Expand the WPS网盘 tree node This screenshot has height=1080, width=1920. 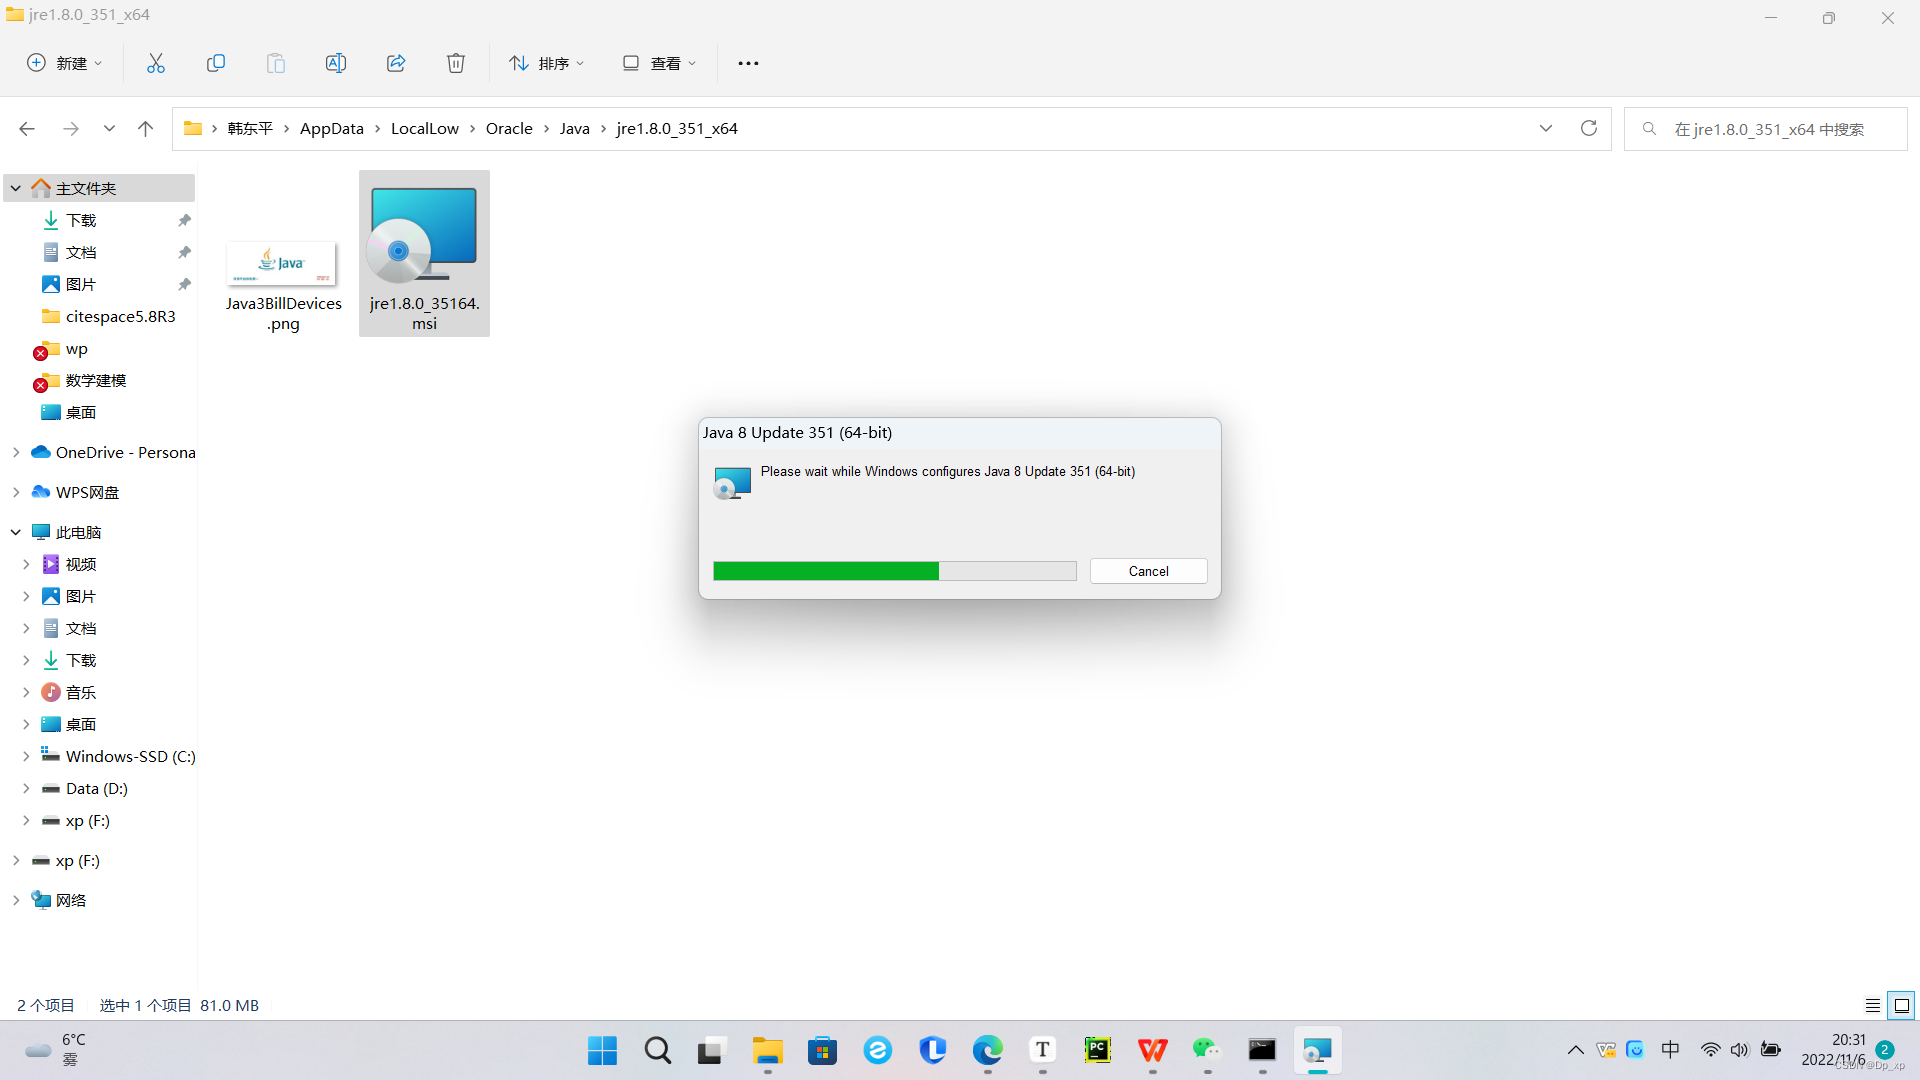pos(16,493)
